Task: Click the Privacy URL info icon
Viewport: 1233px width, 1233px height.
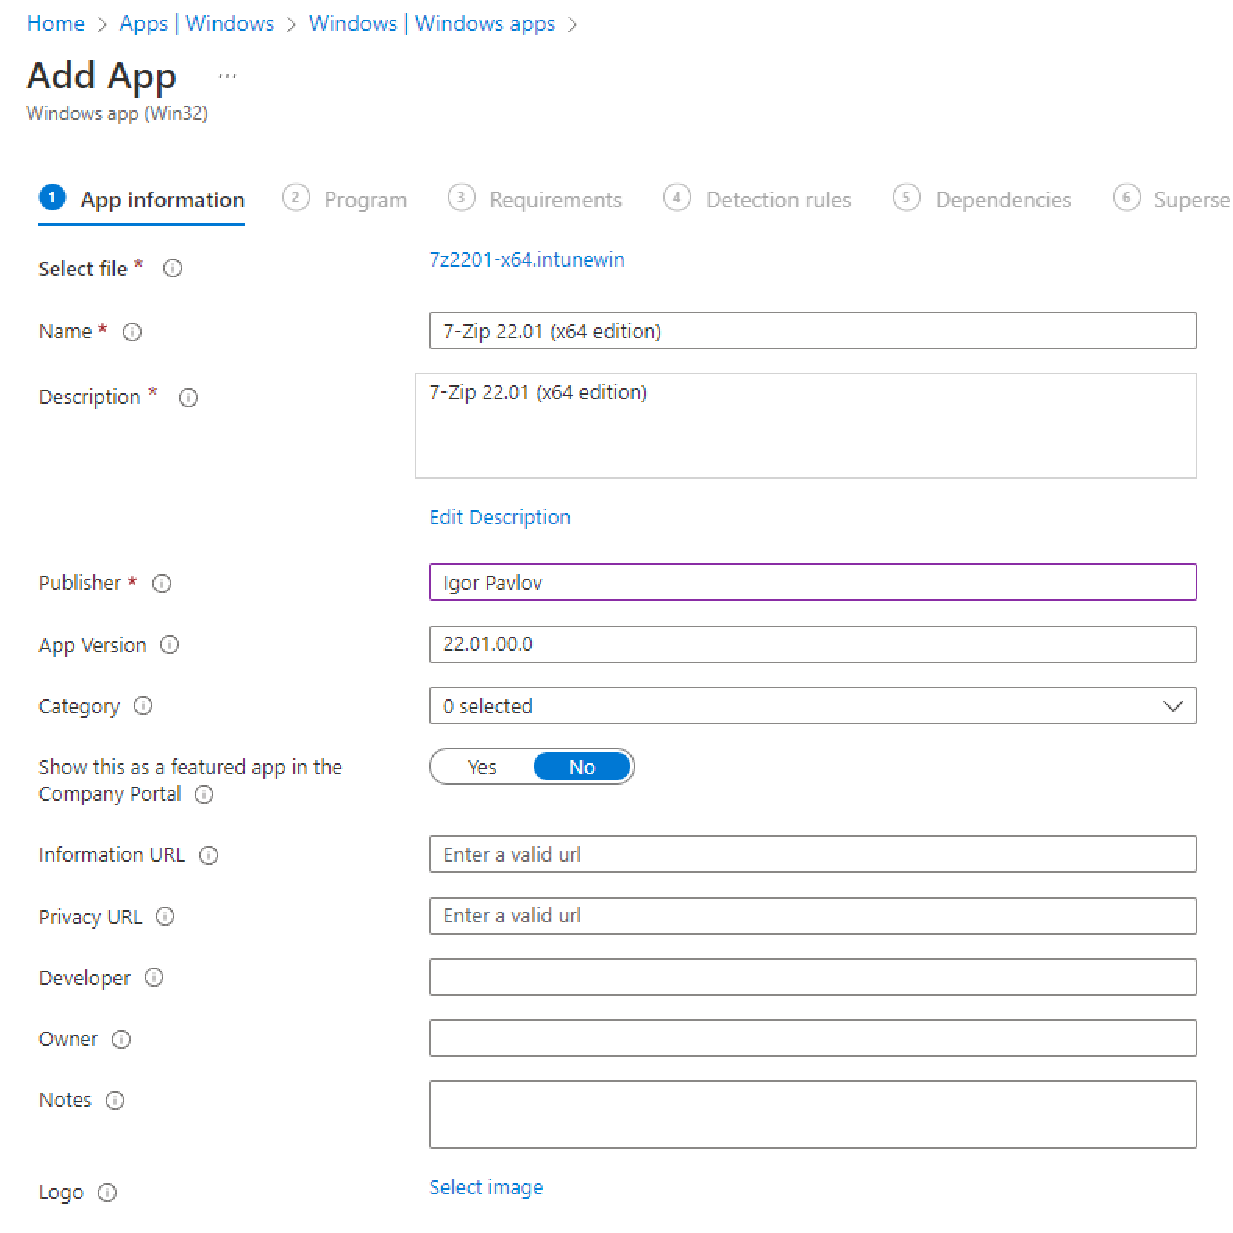Action: point(165,917)
